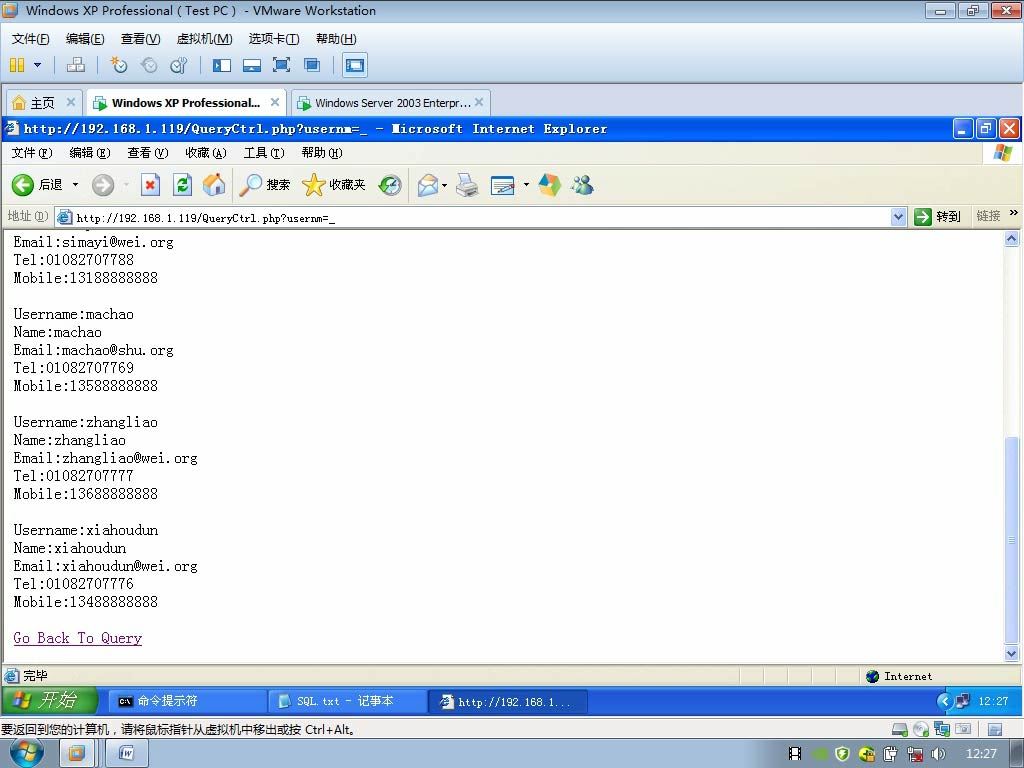
Task: Click the page scrollbar up arrow
Action: click(x=1011, y=239)
